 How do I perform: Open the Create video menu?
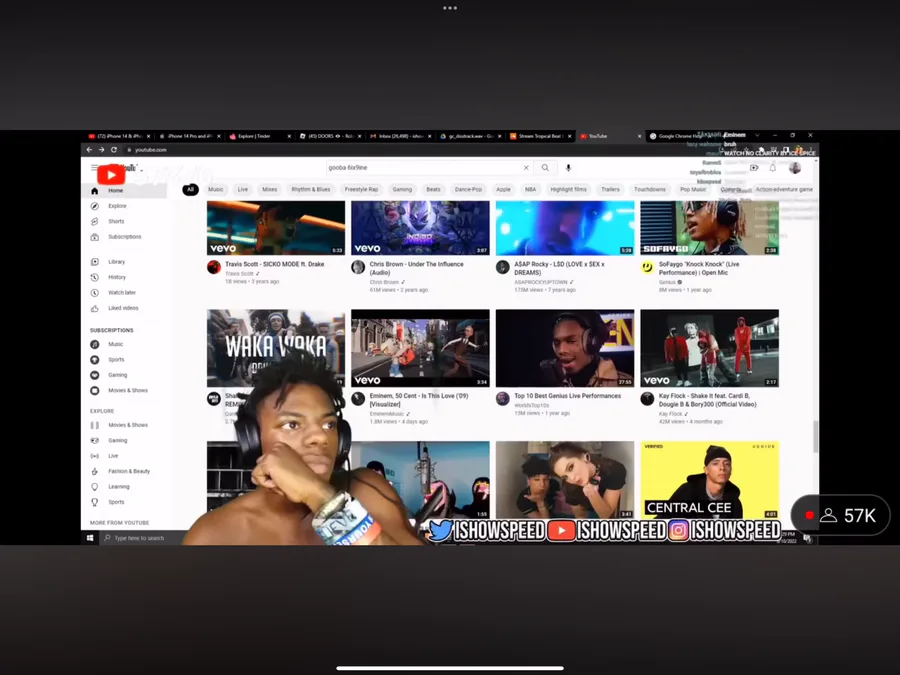pyautogui.click(x=754, y=168)
